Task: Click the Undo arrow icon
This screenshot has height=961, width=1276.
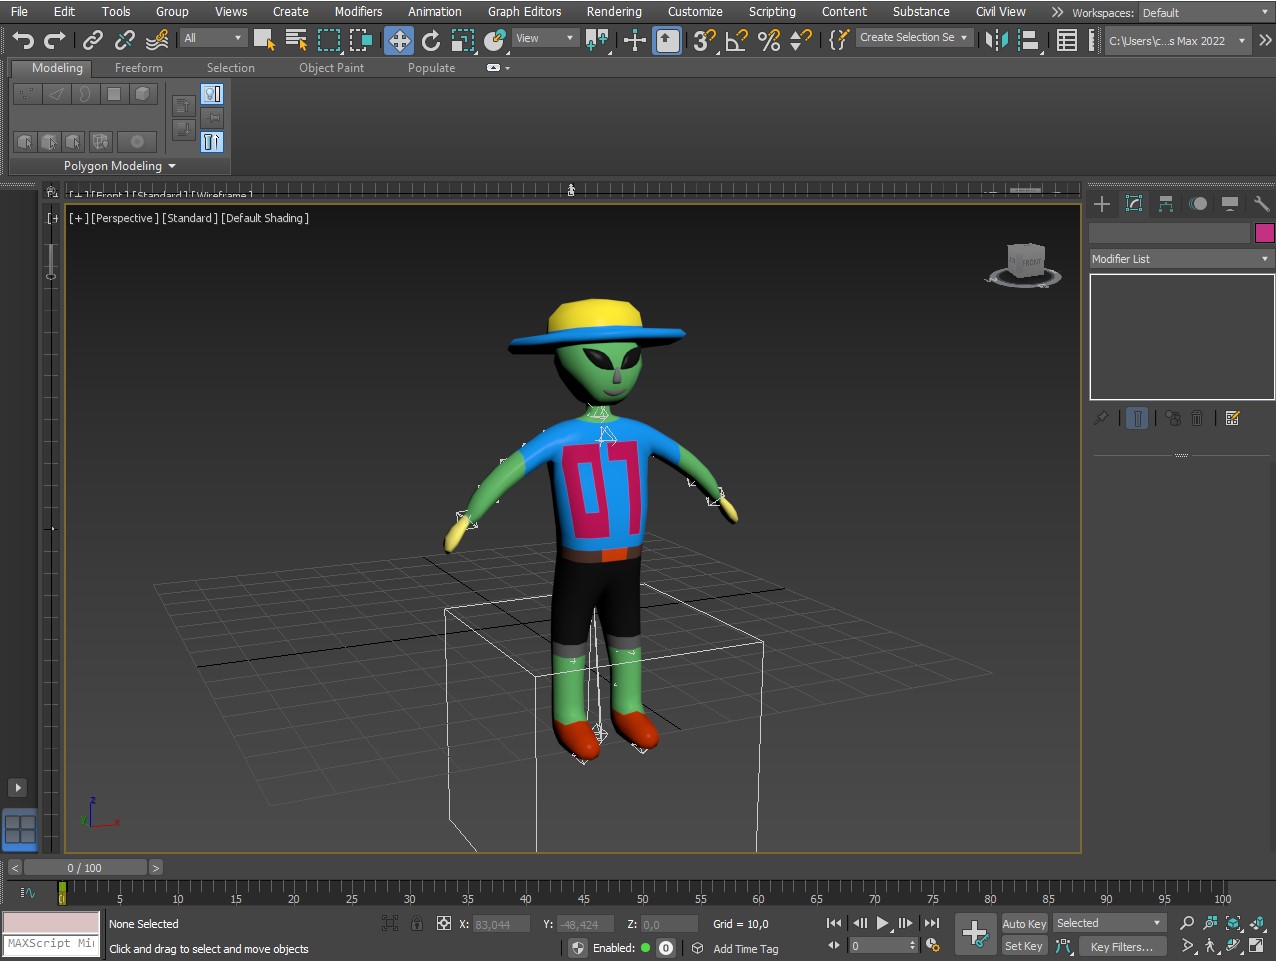Action: [23, 40]
